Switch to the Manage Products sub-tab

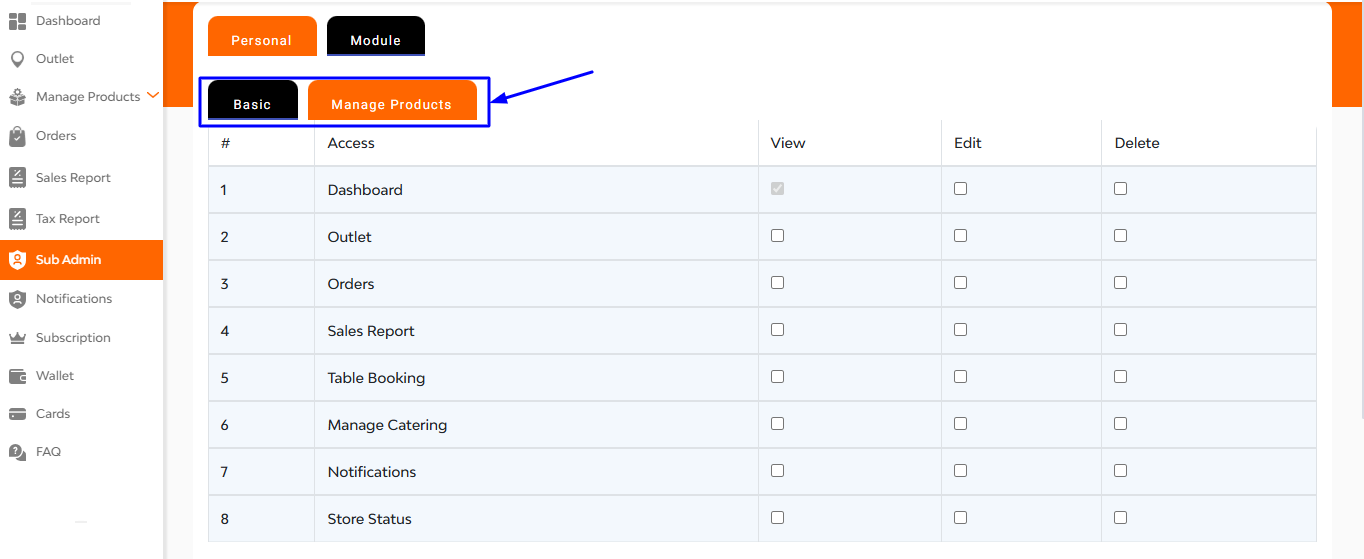pyautogui.click(x=392, y=101)
